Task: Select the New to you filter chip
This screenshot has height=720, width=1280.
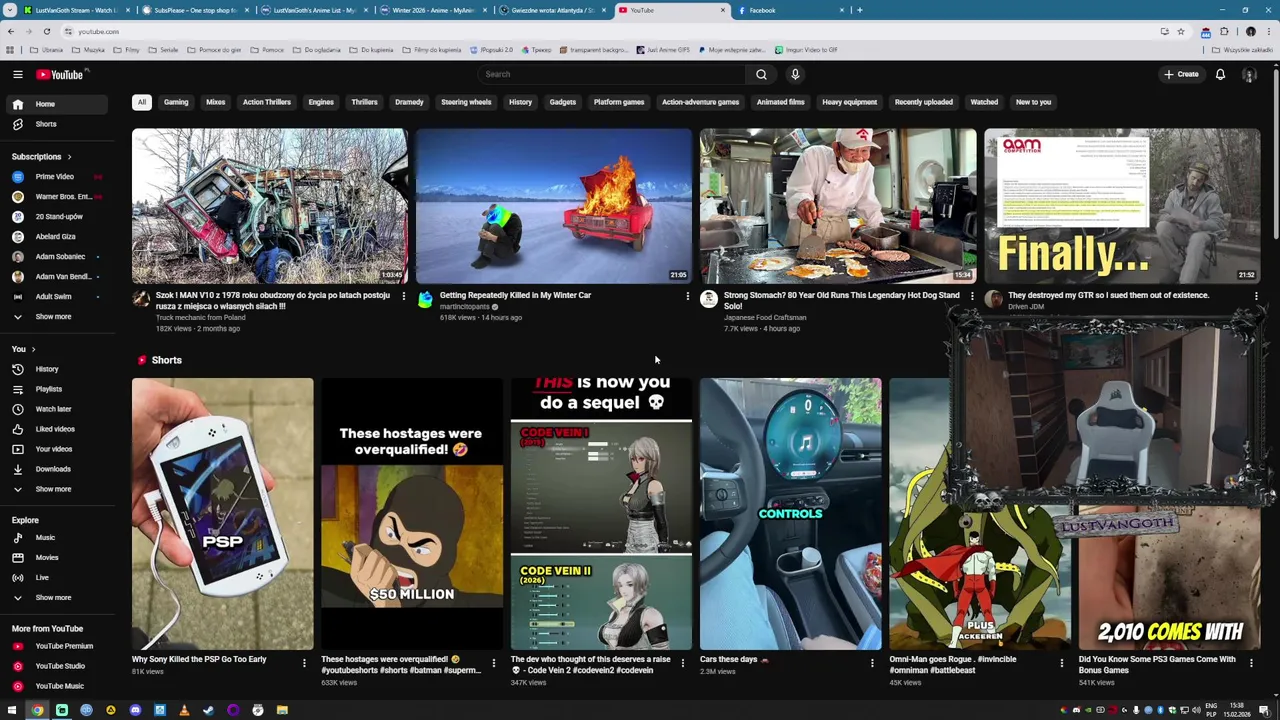Action: click(1033, 102)
